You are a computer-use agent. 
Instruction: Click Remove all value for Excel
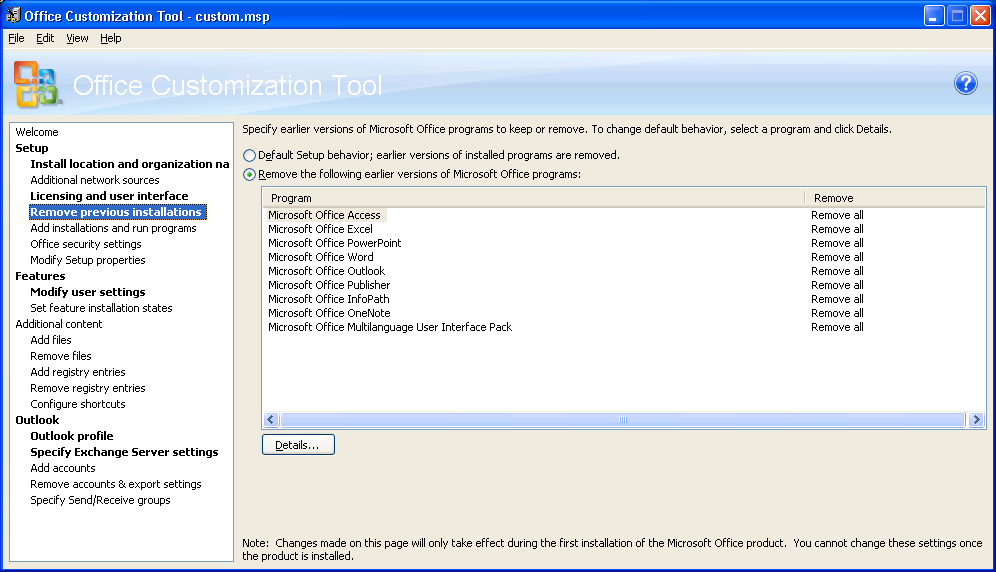click(x=837, y=229)
